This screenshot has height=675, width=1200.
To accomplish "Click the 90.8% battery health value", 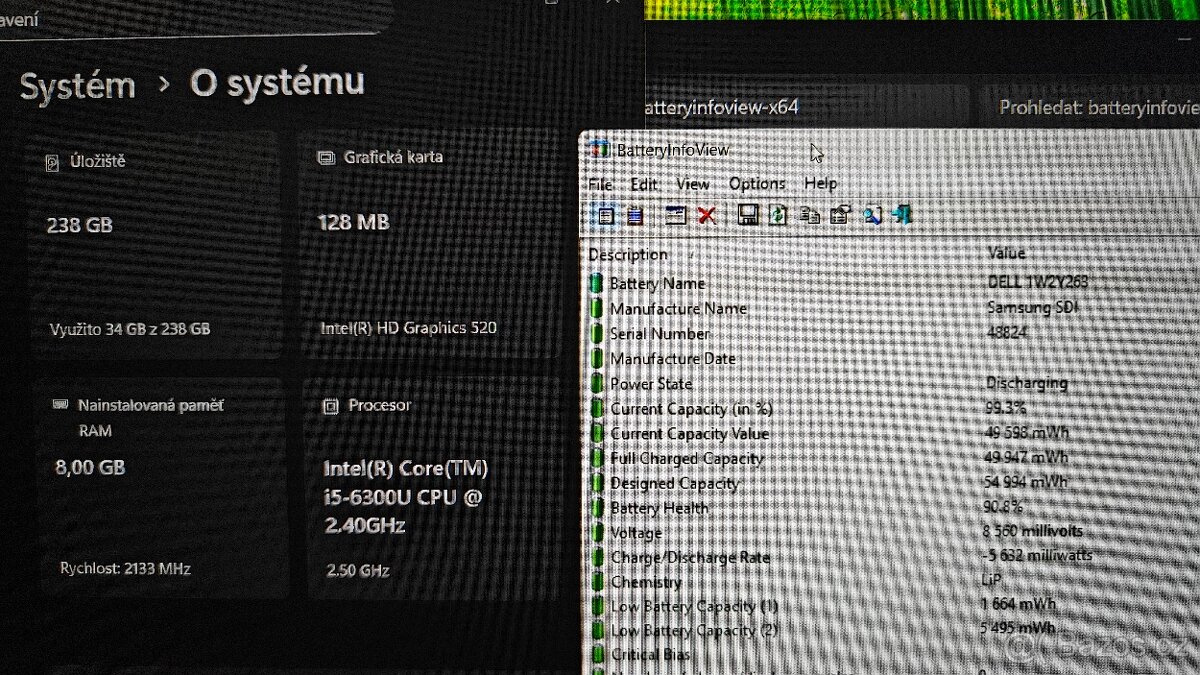I will coord(1003,507).
